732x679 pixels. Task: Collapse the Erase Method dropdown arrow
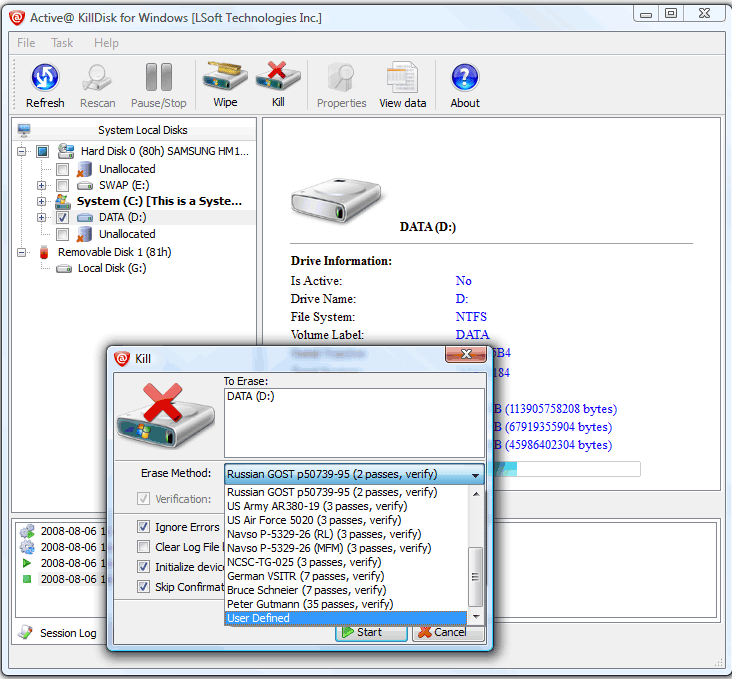click(x=475, y=475)
